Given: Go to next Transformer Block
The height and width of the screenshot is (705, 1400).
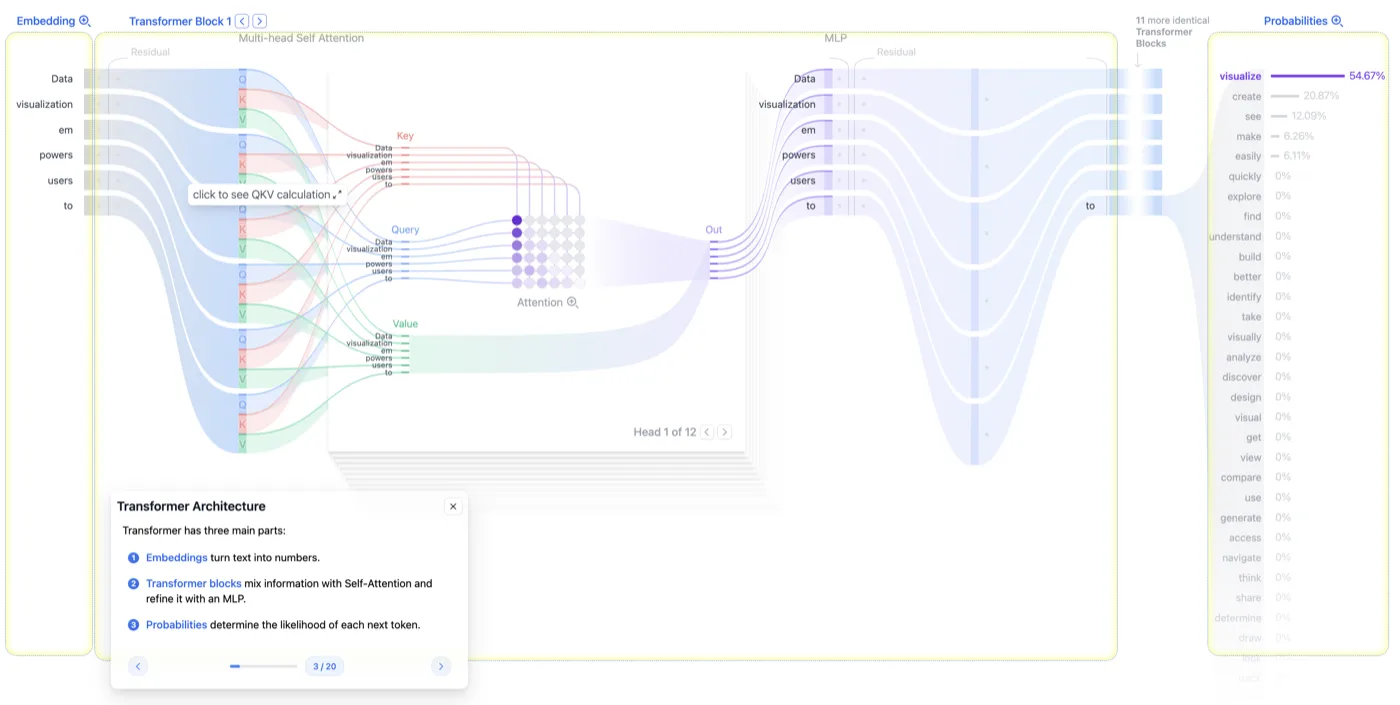Looking at the screenshot, I should pos(260,21).
